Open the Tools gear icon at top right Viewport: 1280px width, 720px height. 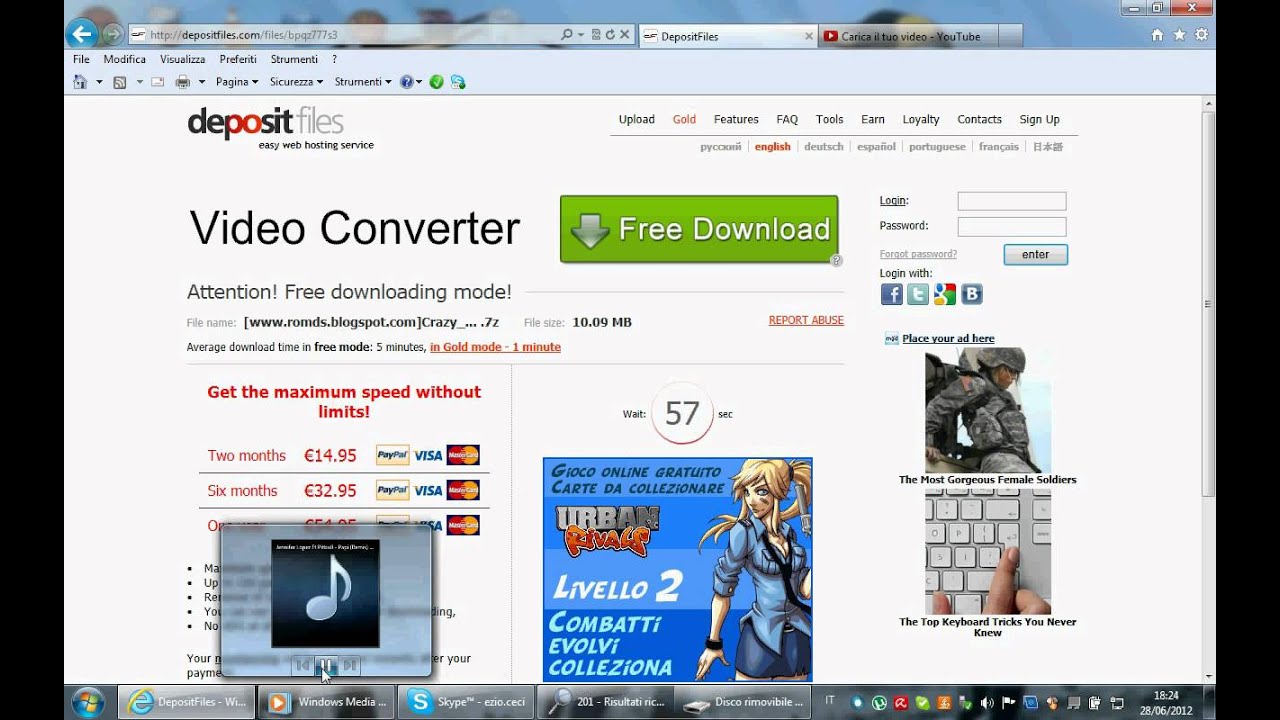(1201, 34)
